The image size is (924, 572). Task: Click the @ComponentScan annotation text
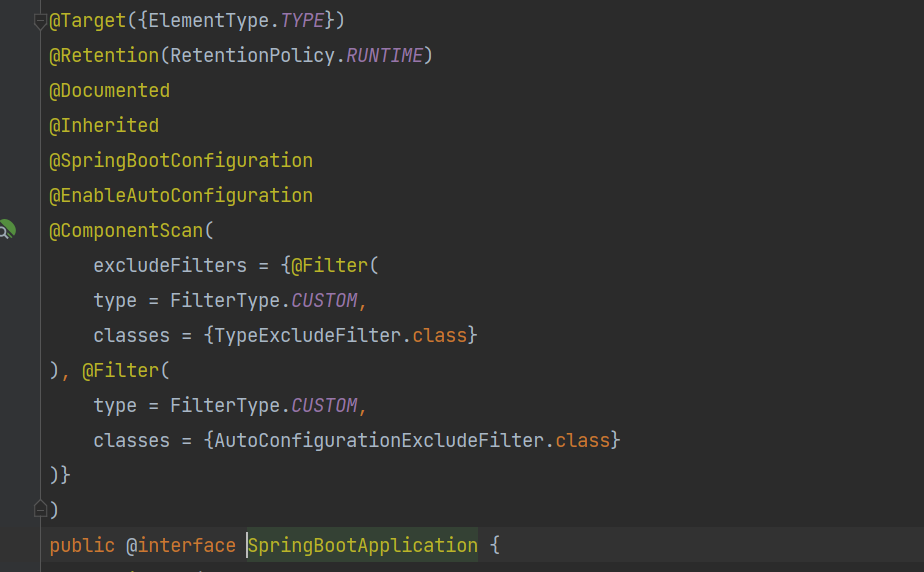126,230
